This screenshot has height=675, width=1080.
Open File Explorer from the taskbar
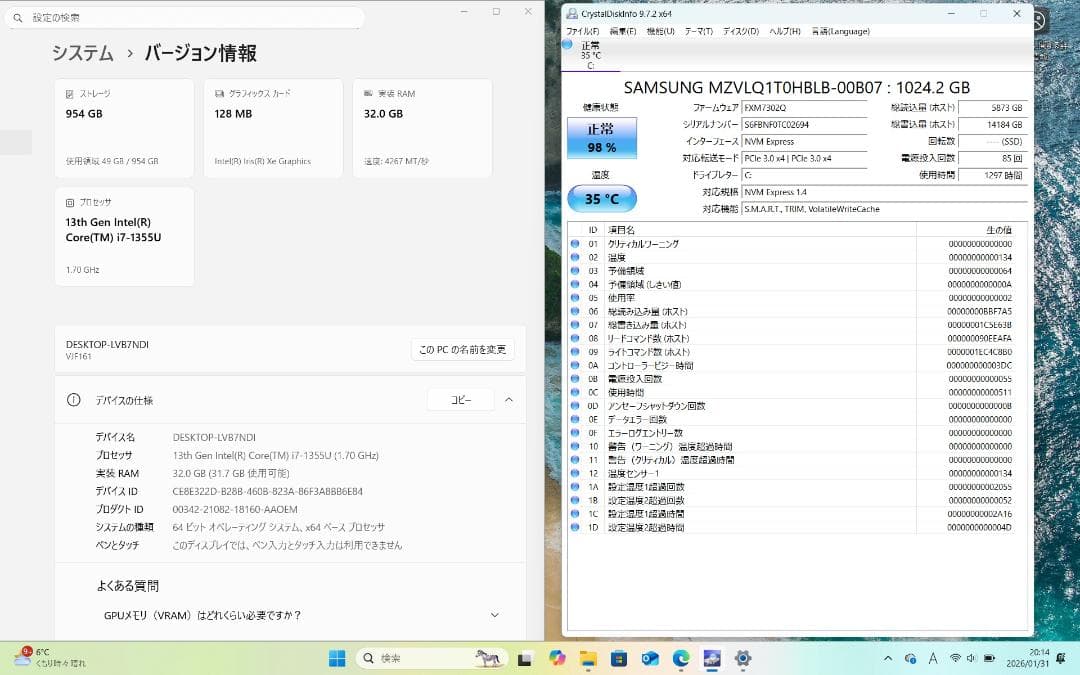click(x=588, y=658)
